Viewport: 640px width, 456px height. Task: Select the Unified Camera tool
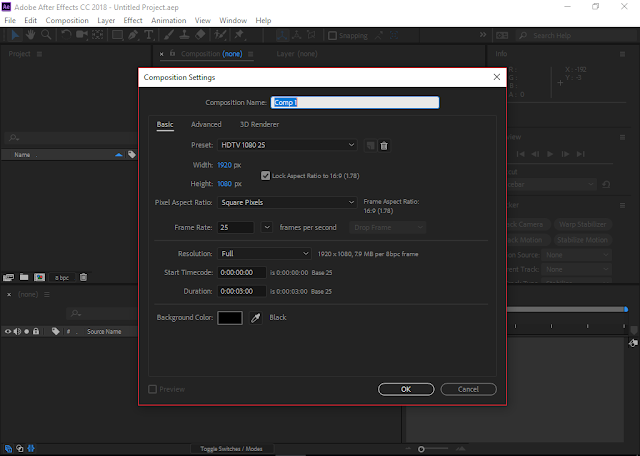point(82,35)
